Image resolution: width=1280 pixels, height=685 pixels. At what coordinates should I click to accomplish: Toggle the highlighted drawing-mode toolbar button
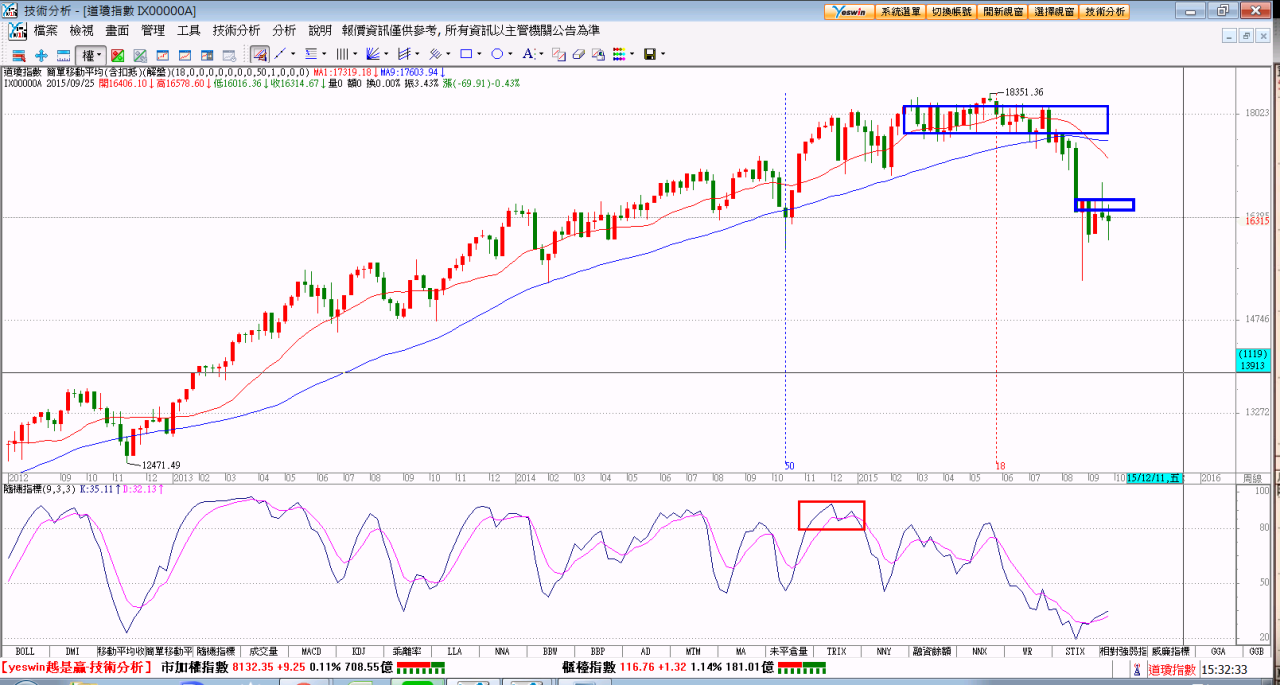[259, 54]
